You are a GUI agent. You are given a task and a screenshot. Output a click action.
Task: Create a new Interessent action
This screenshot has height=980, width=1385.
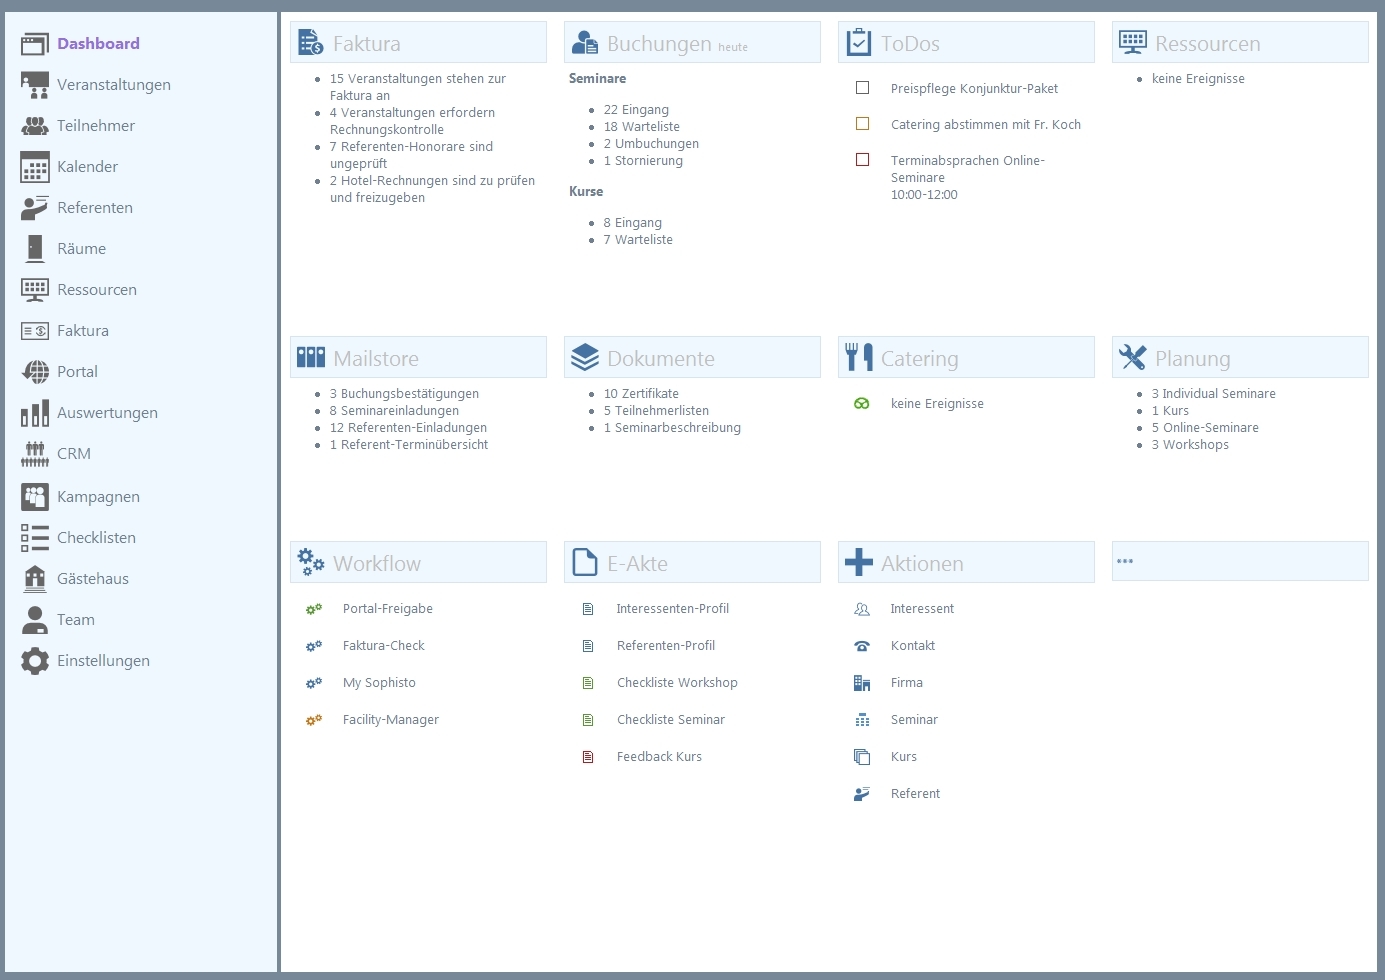(922, 609)
